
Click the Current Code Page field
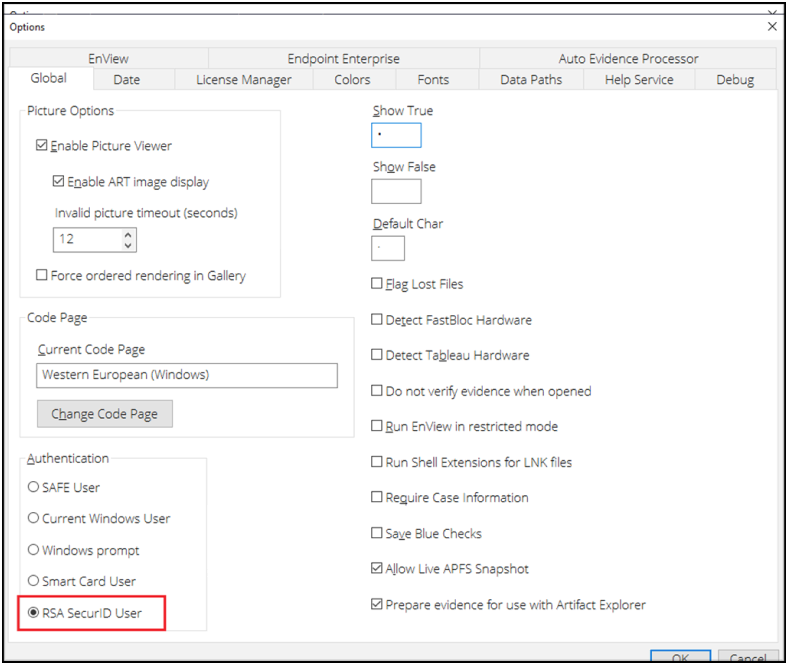(187, 376)
